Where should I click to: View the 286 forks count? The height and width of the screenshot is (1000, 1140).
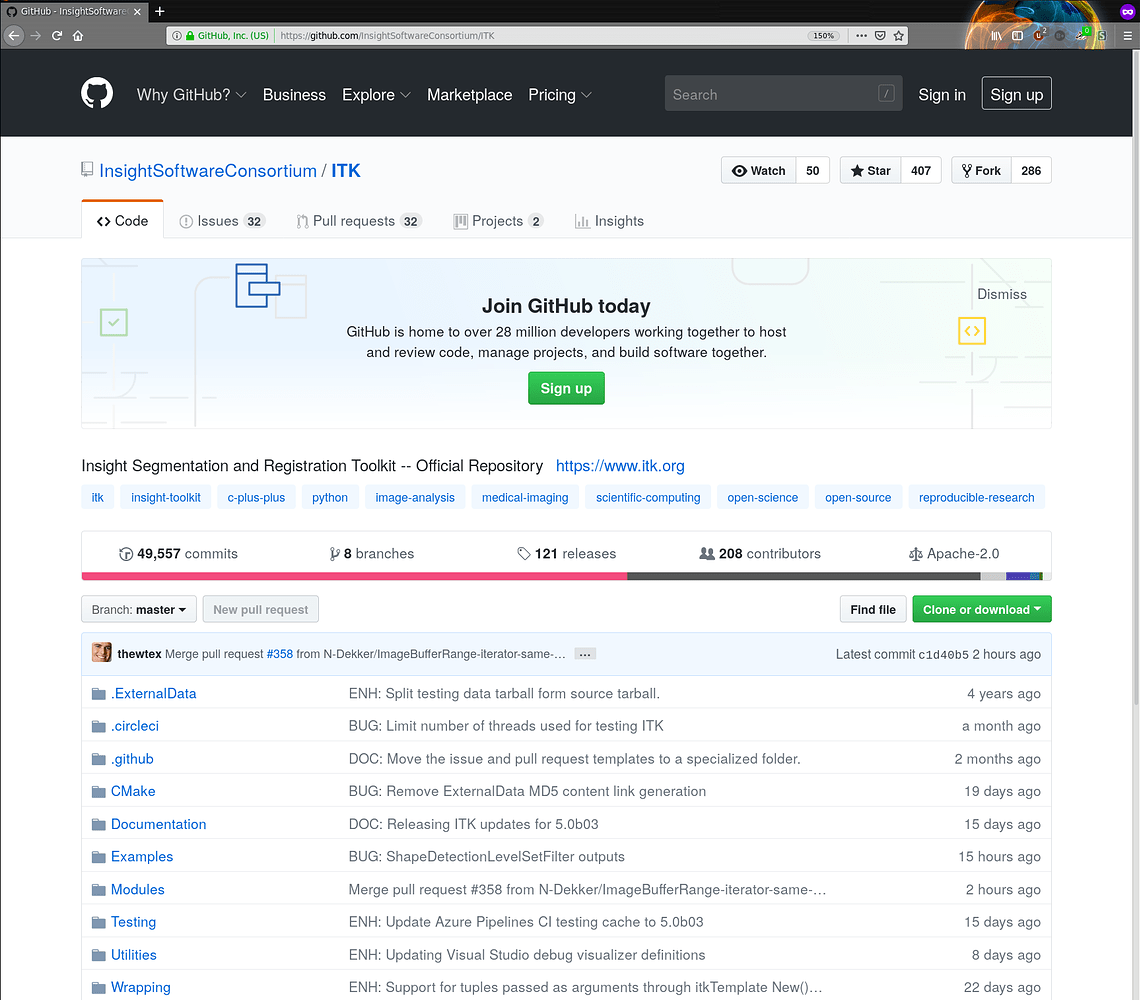point(1031,170)
